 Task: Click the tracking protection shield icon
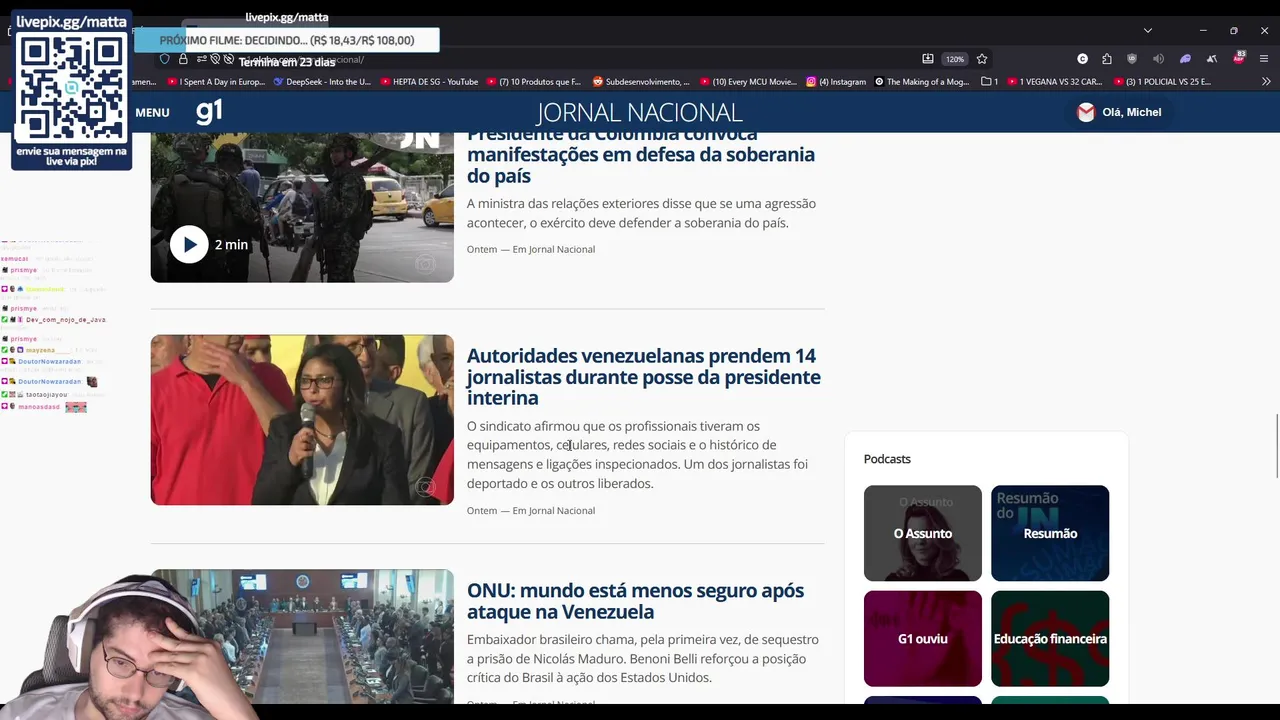click(x=165, y=59)
